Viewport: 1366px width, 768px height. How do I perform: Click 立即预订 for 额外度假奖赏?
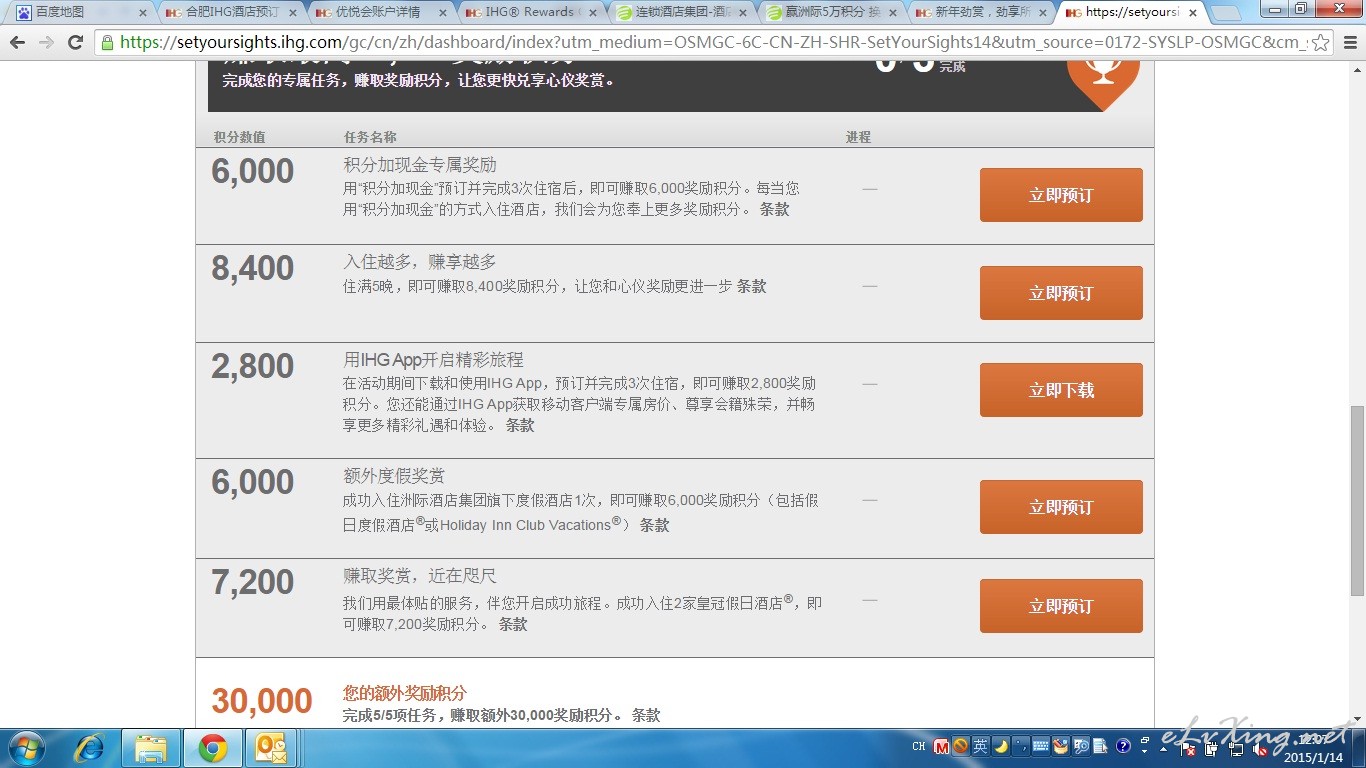pyautogui.click(x=1061, y=507)
